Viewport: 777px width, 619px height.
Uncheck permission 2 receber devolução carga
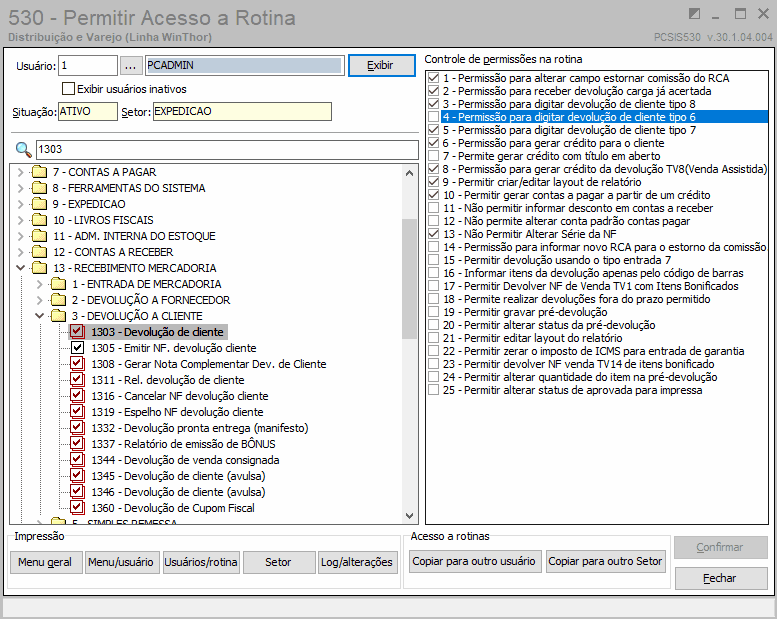434,91
